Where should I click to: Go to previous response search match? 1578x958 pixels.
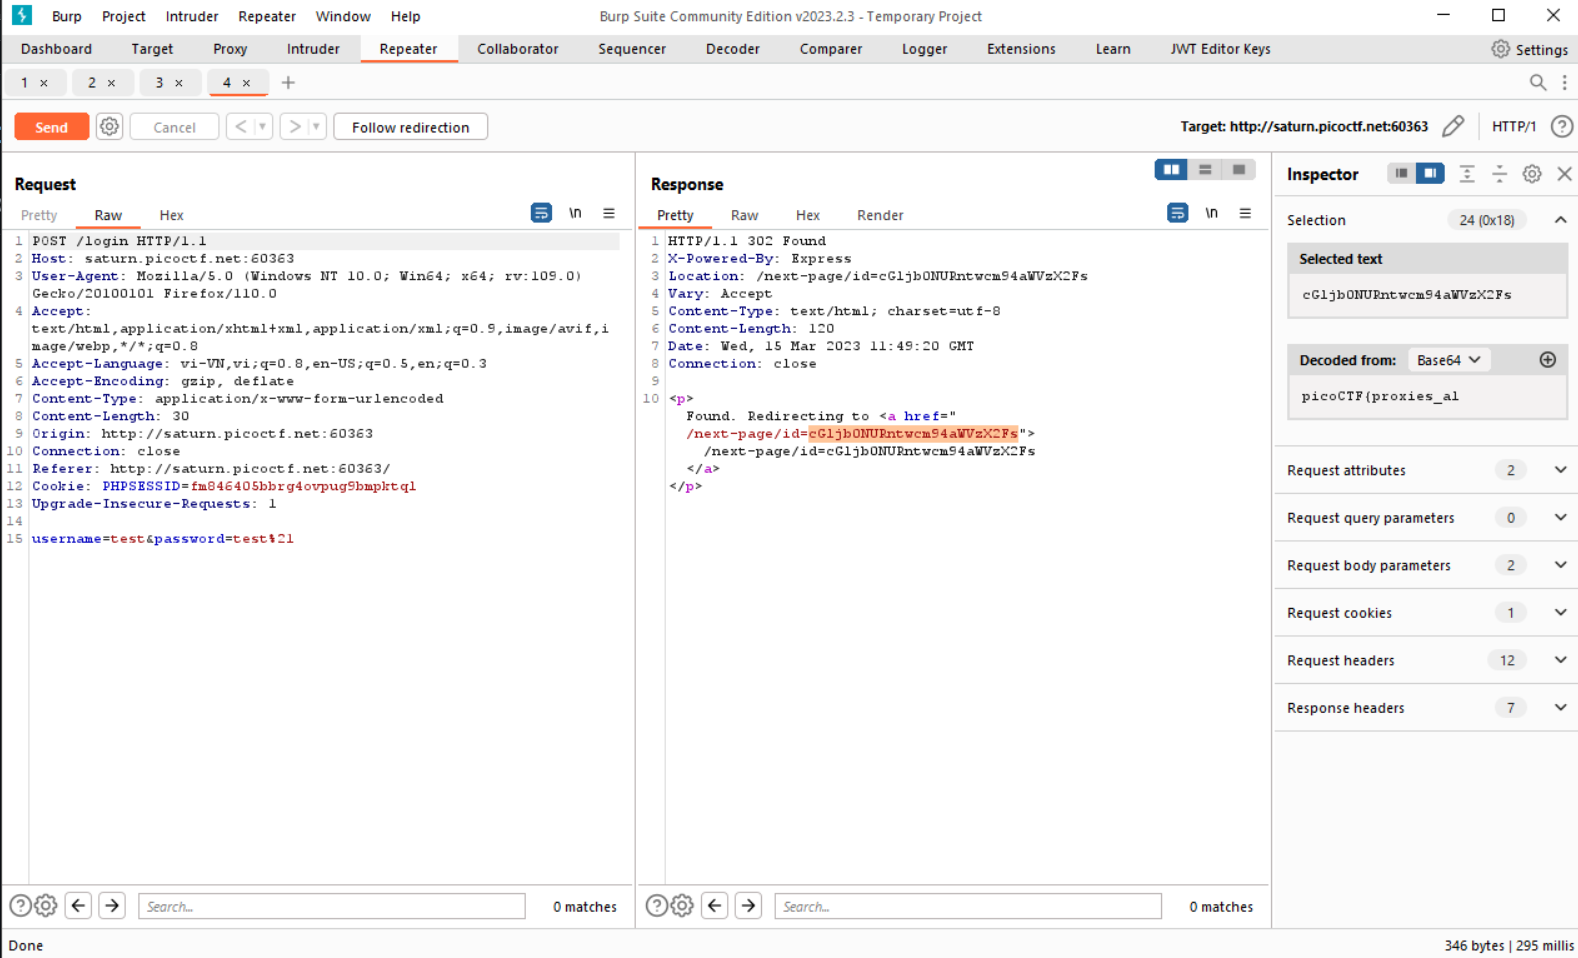[715, 906]
